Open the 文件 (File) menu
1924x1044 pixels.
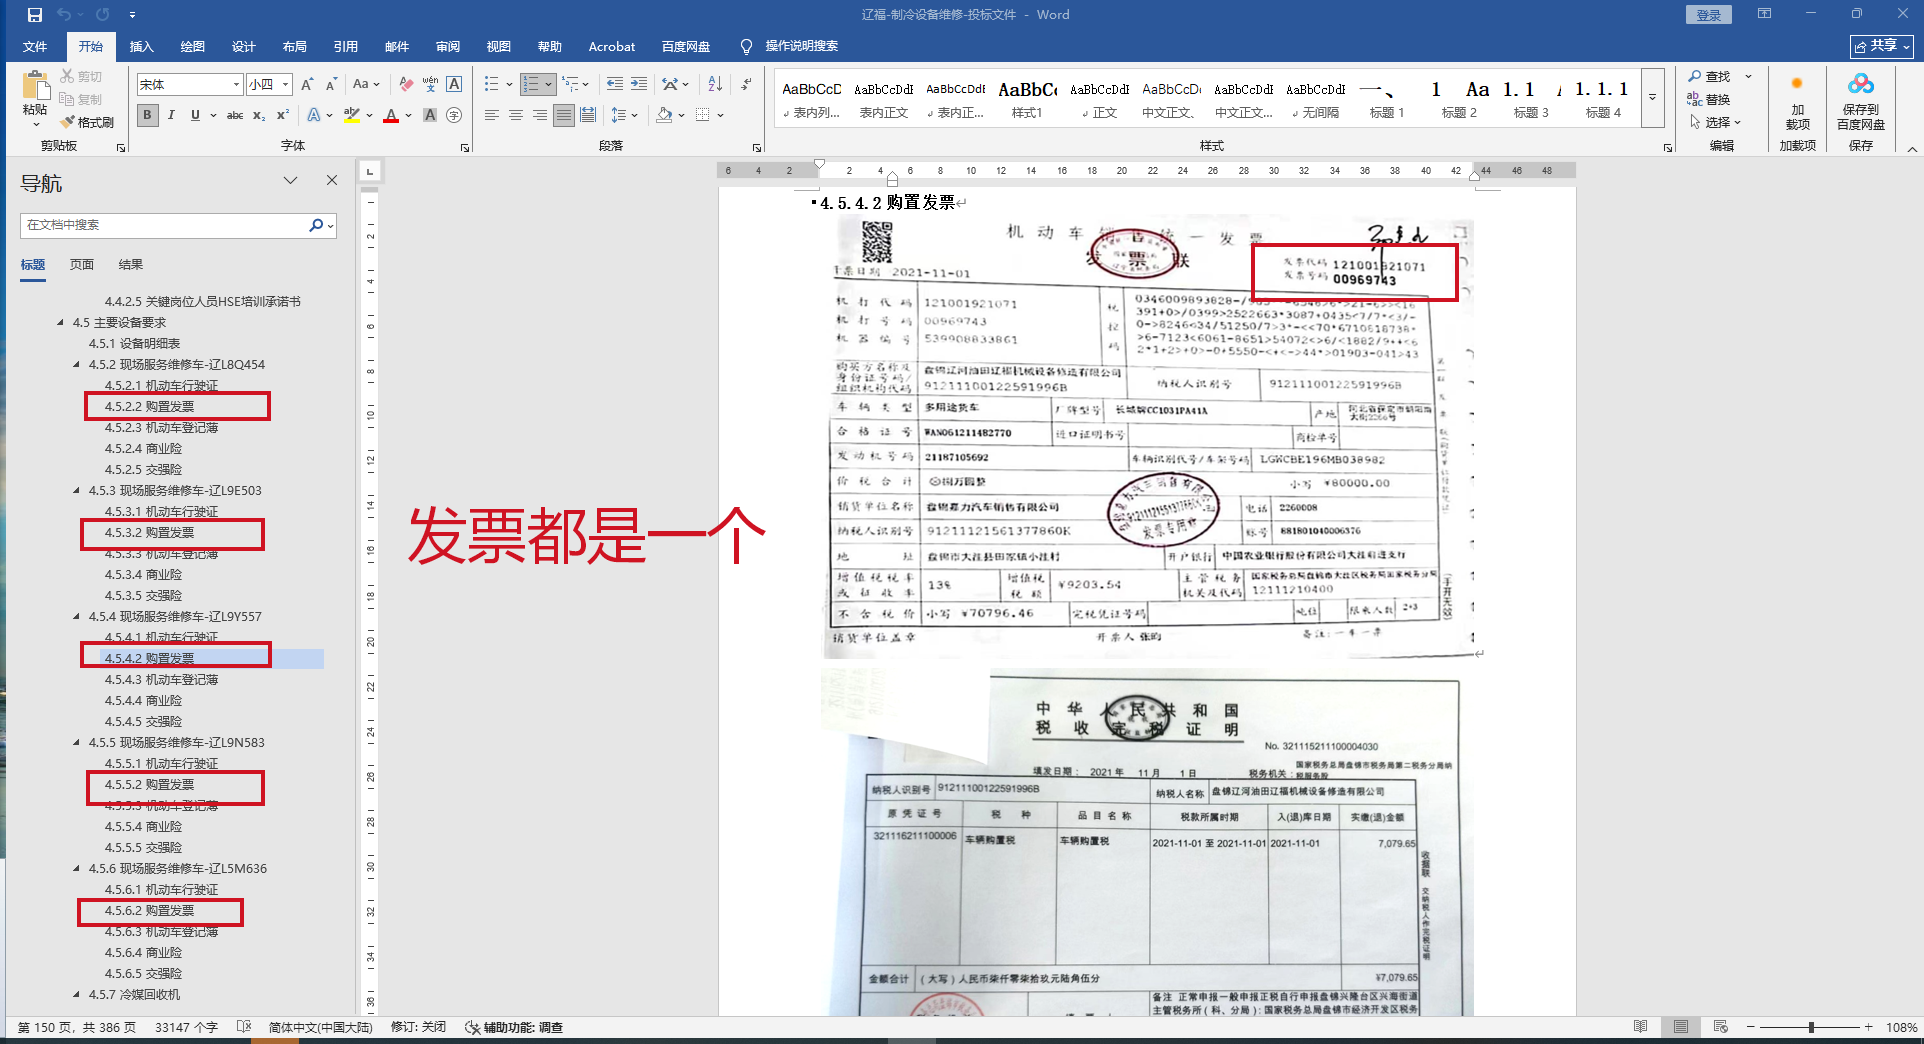35,46
